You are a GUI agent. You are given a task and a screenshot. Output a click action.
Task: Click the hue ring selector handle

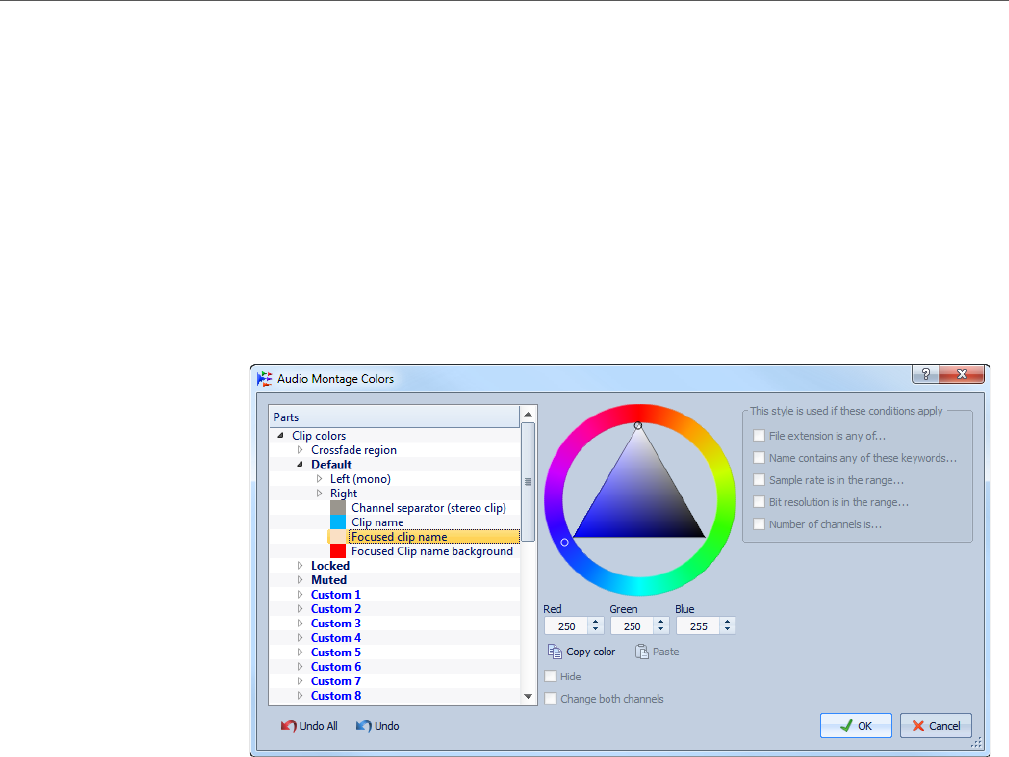click(x=564, y=543)
